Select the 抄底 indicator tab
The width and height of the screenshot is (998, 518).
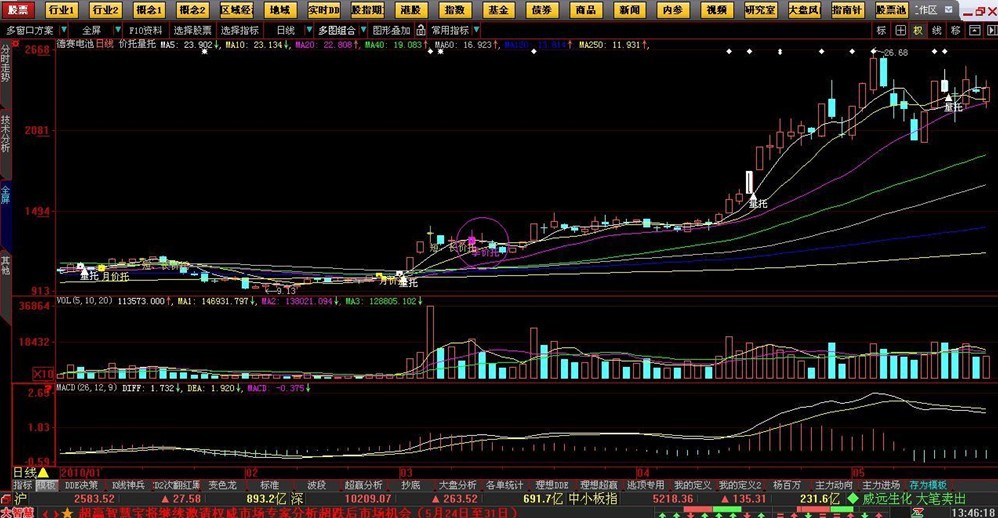[411, 485]
